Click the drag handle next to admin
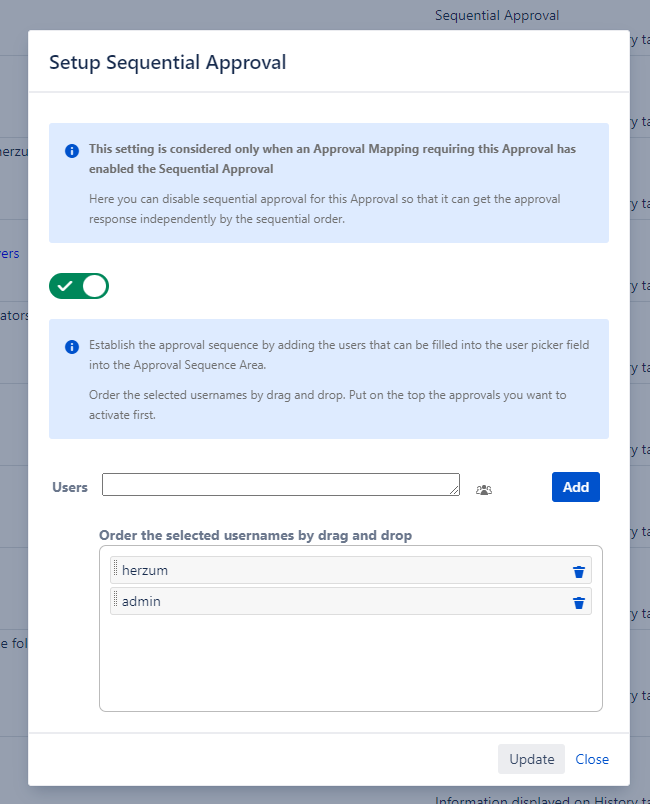650x804 pixels. [115, 601]
